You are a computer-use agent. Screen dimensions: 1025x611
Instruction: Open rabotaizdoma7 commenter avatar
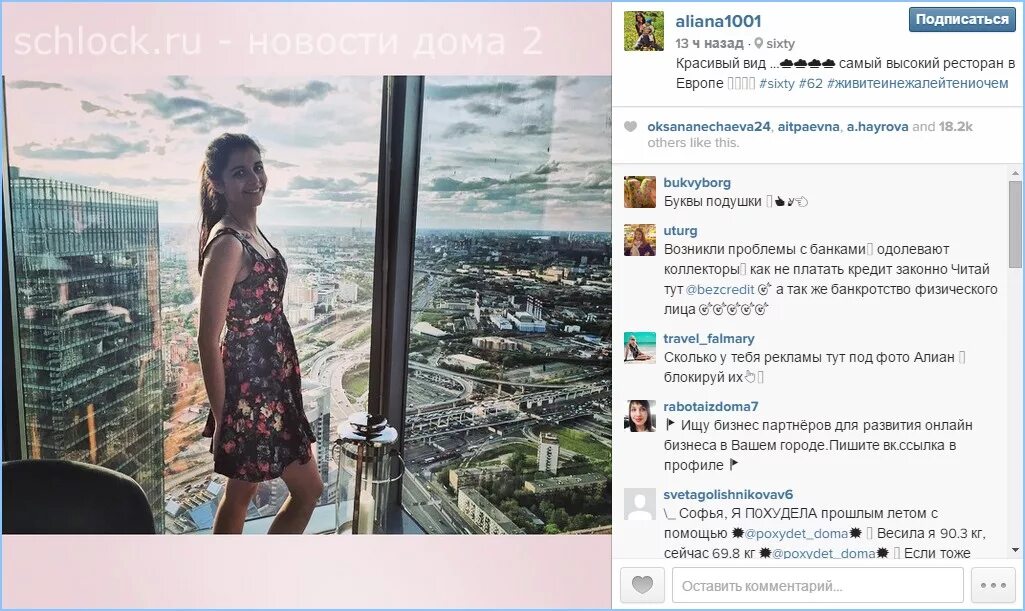click(x=640, y=416)
